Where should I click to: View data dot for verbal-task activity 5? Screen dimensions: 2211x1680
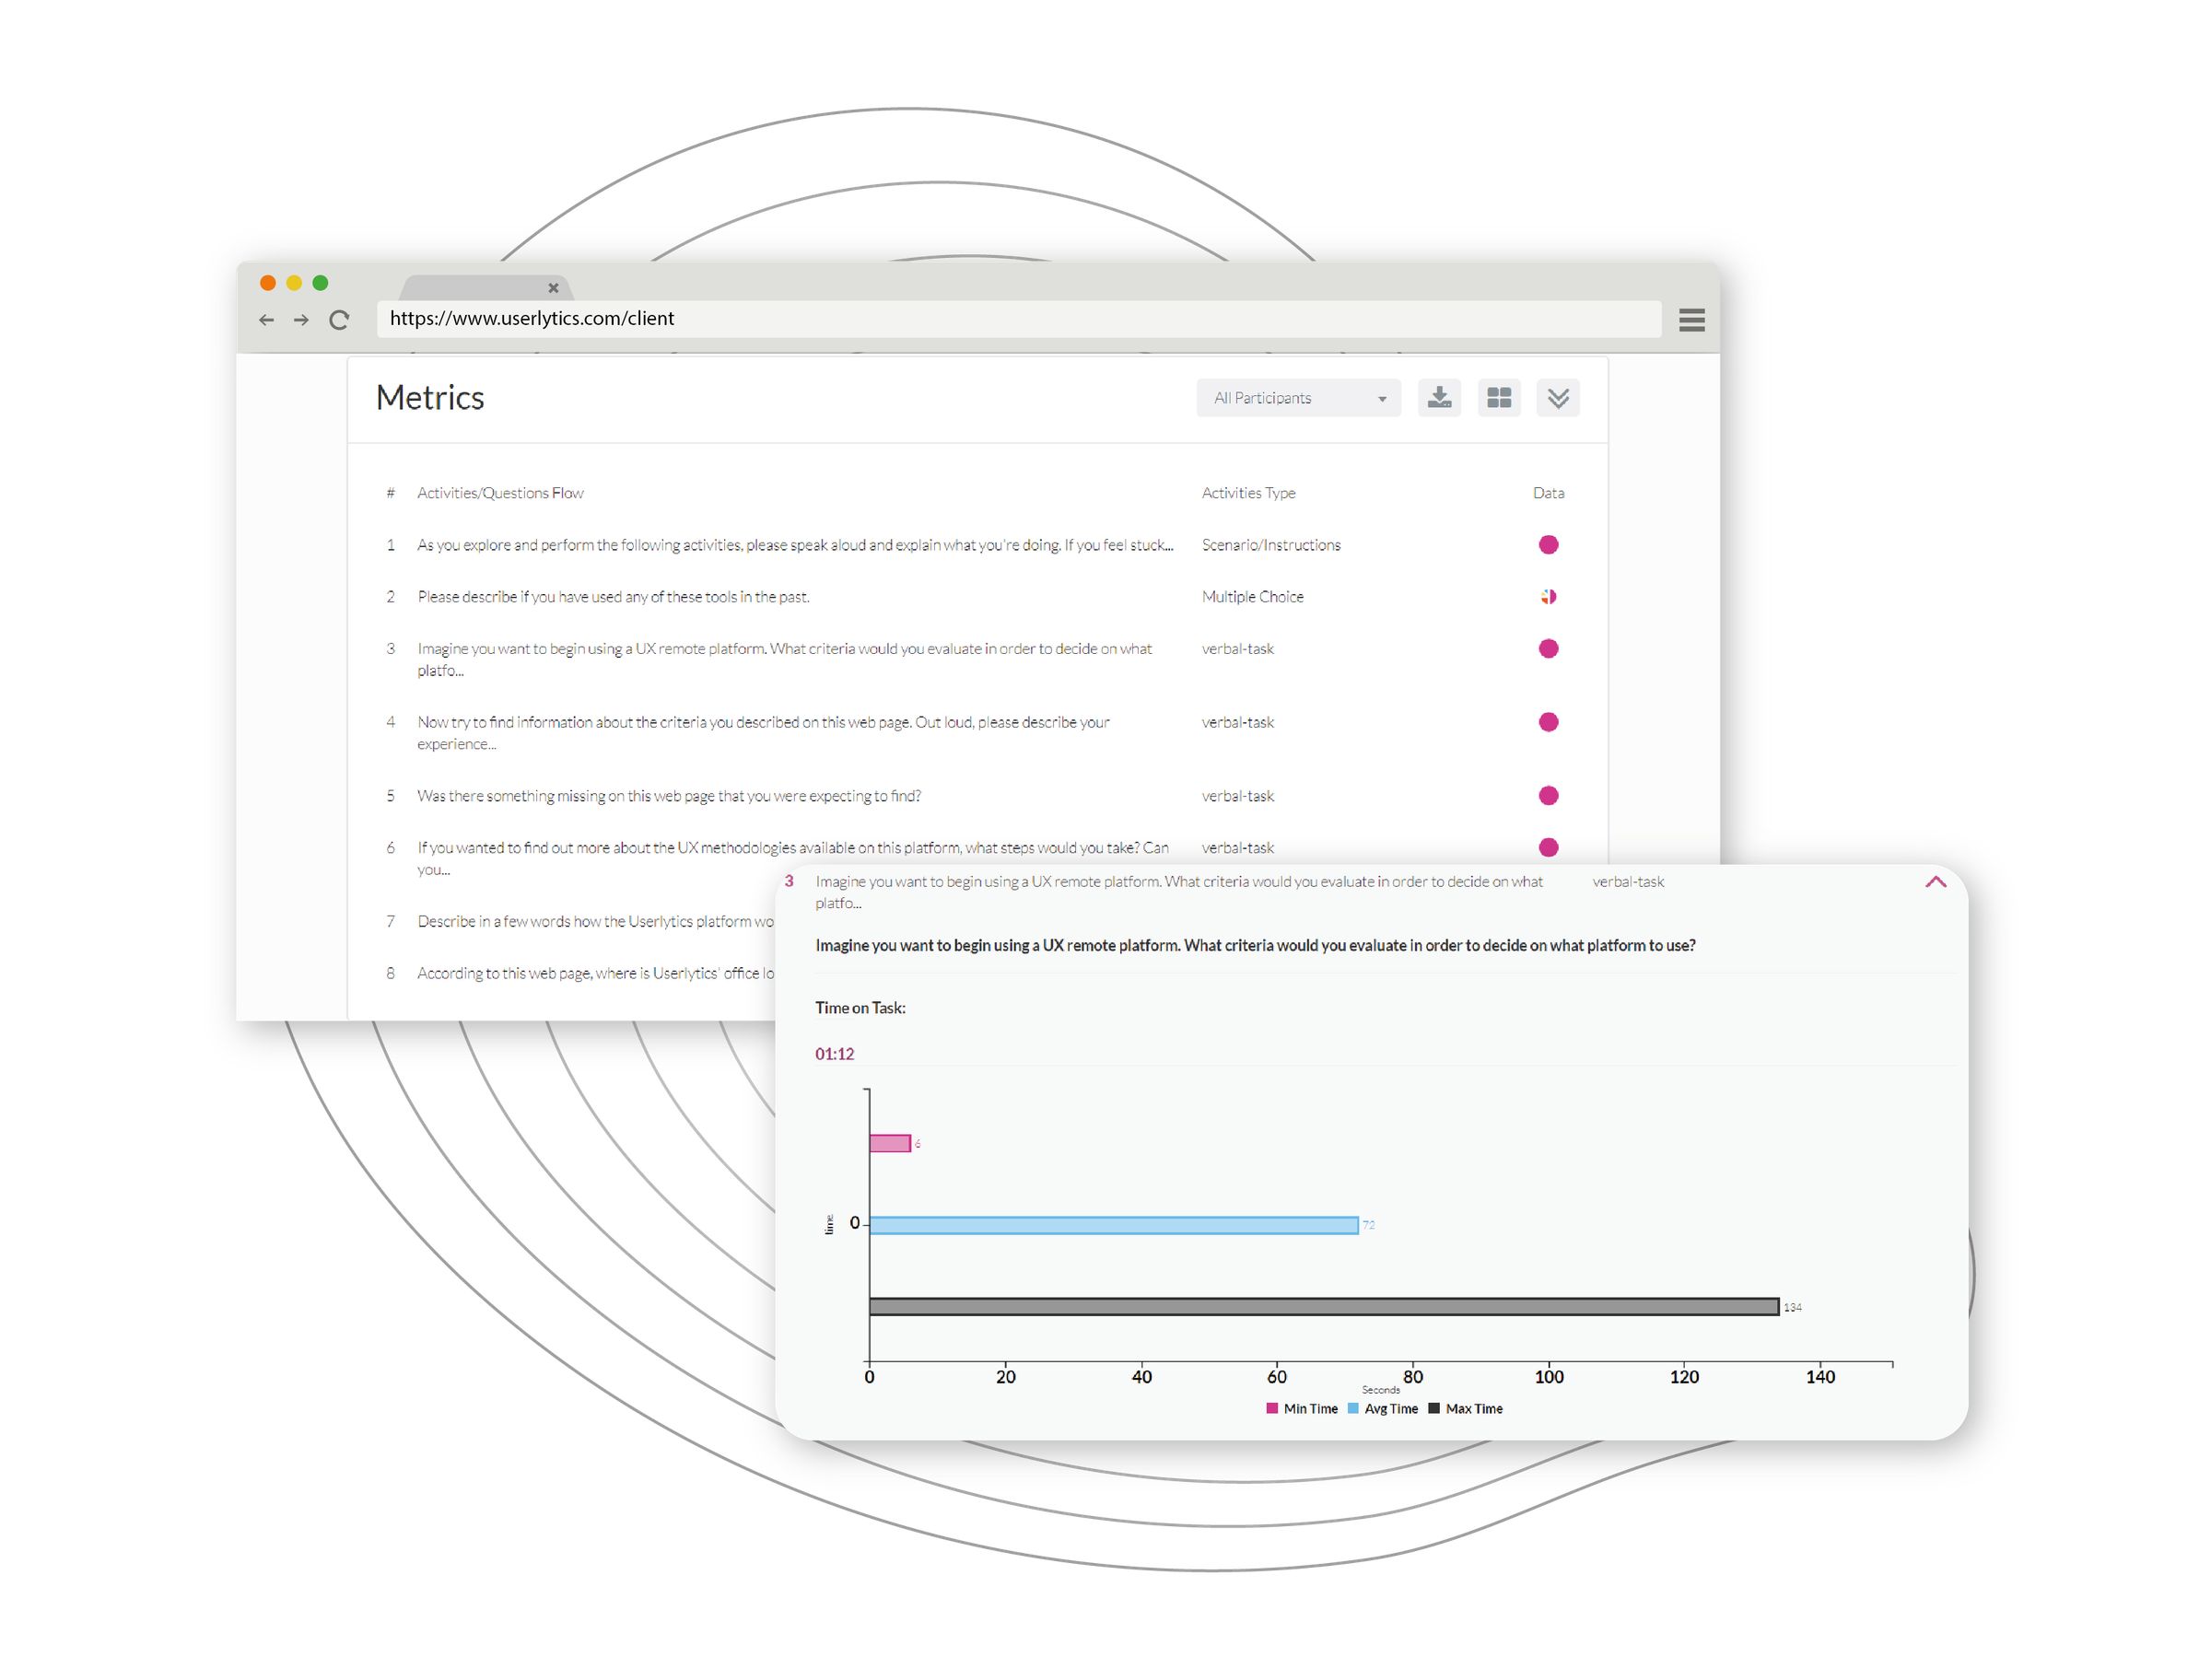[x=1548, y=795]
